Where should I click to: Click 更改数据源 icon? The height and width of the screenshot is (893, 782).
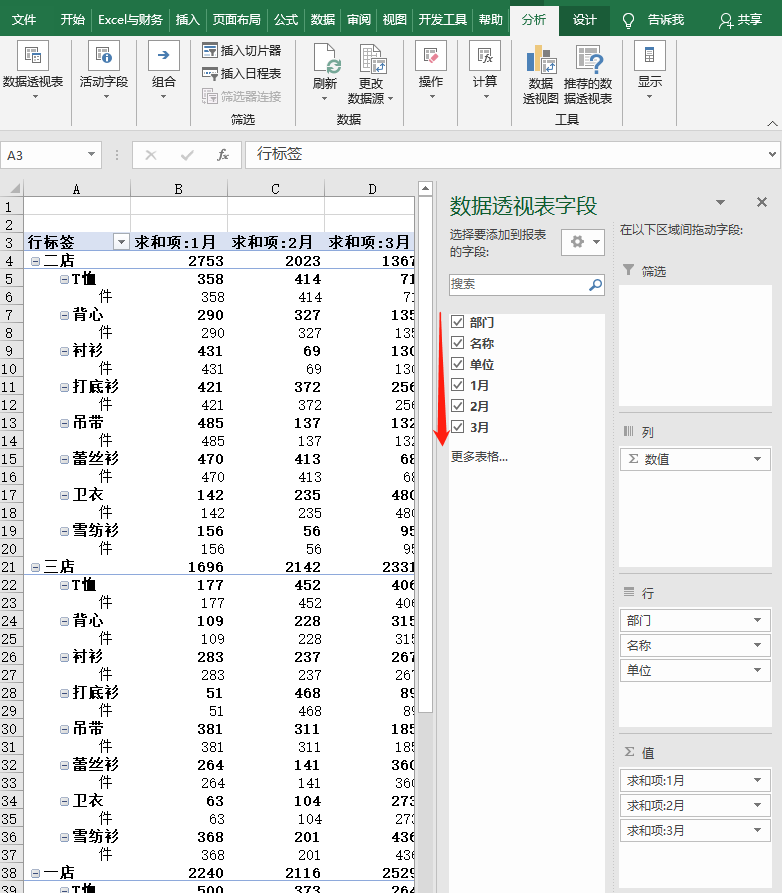coord(373,59)
